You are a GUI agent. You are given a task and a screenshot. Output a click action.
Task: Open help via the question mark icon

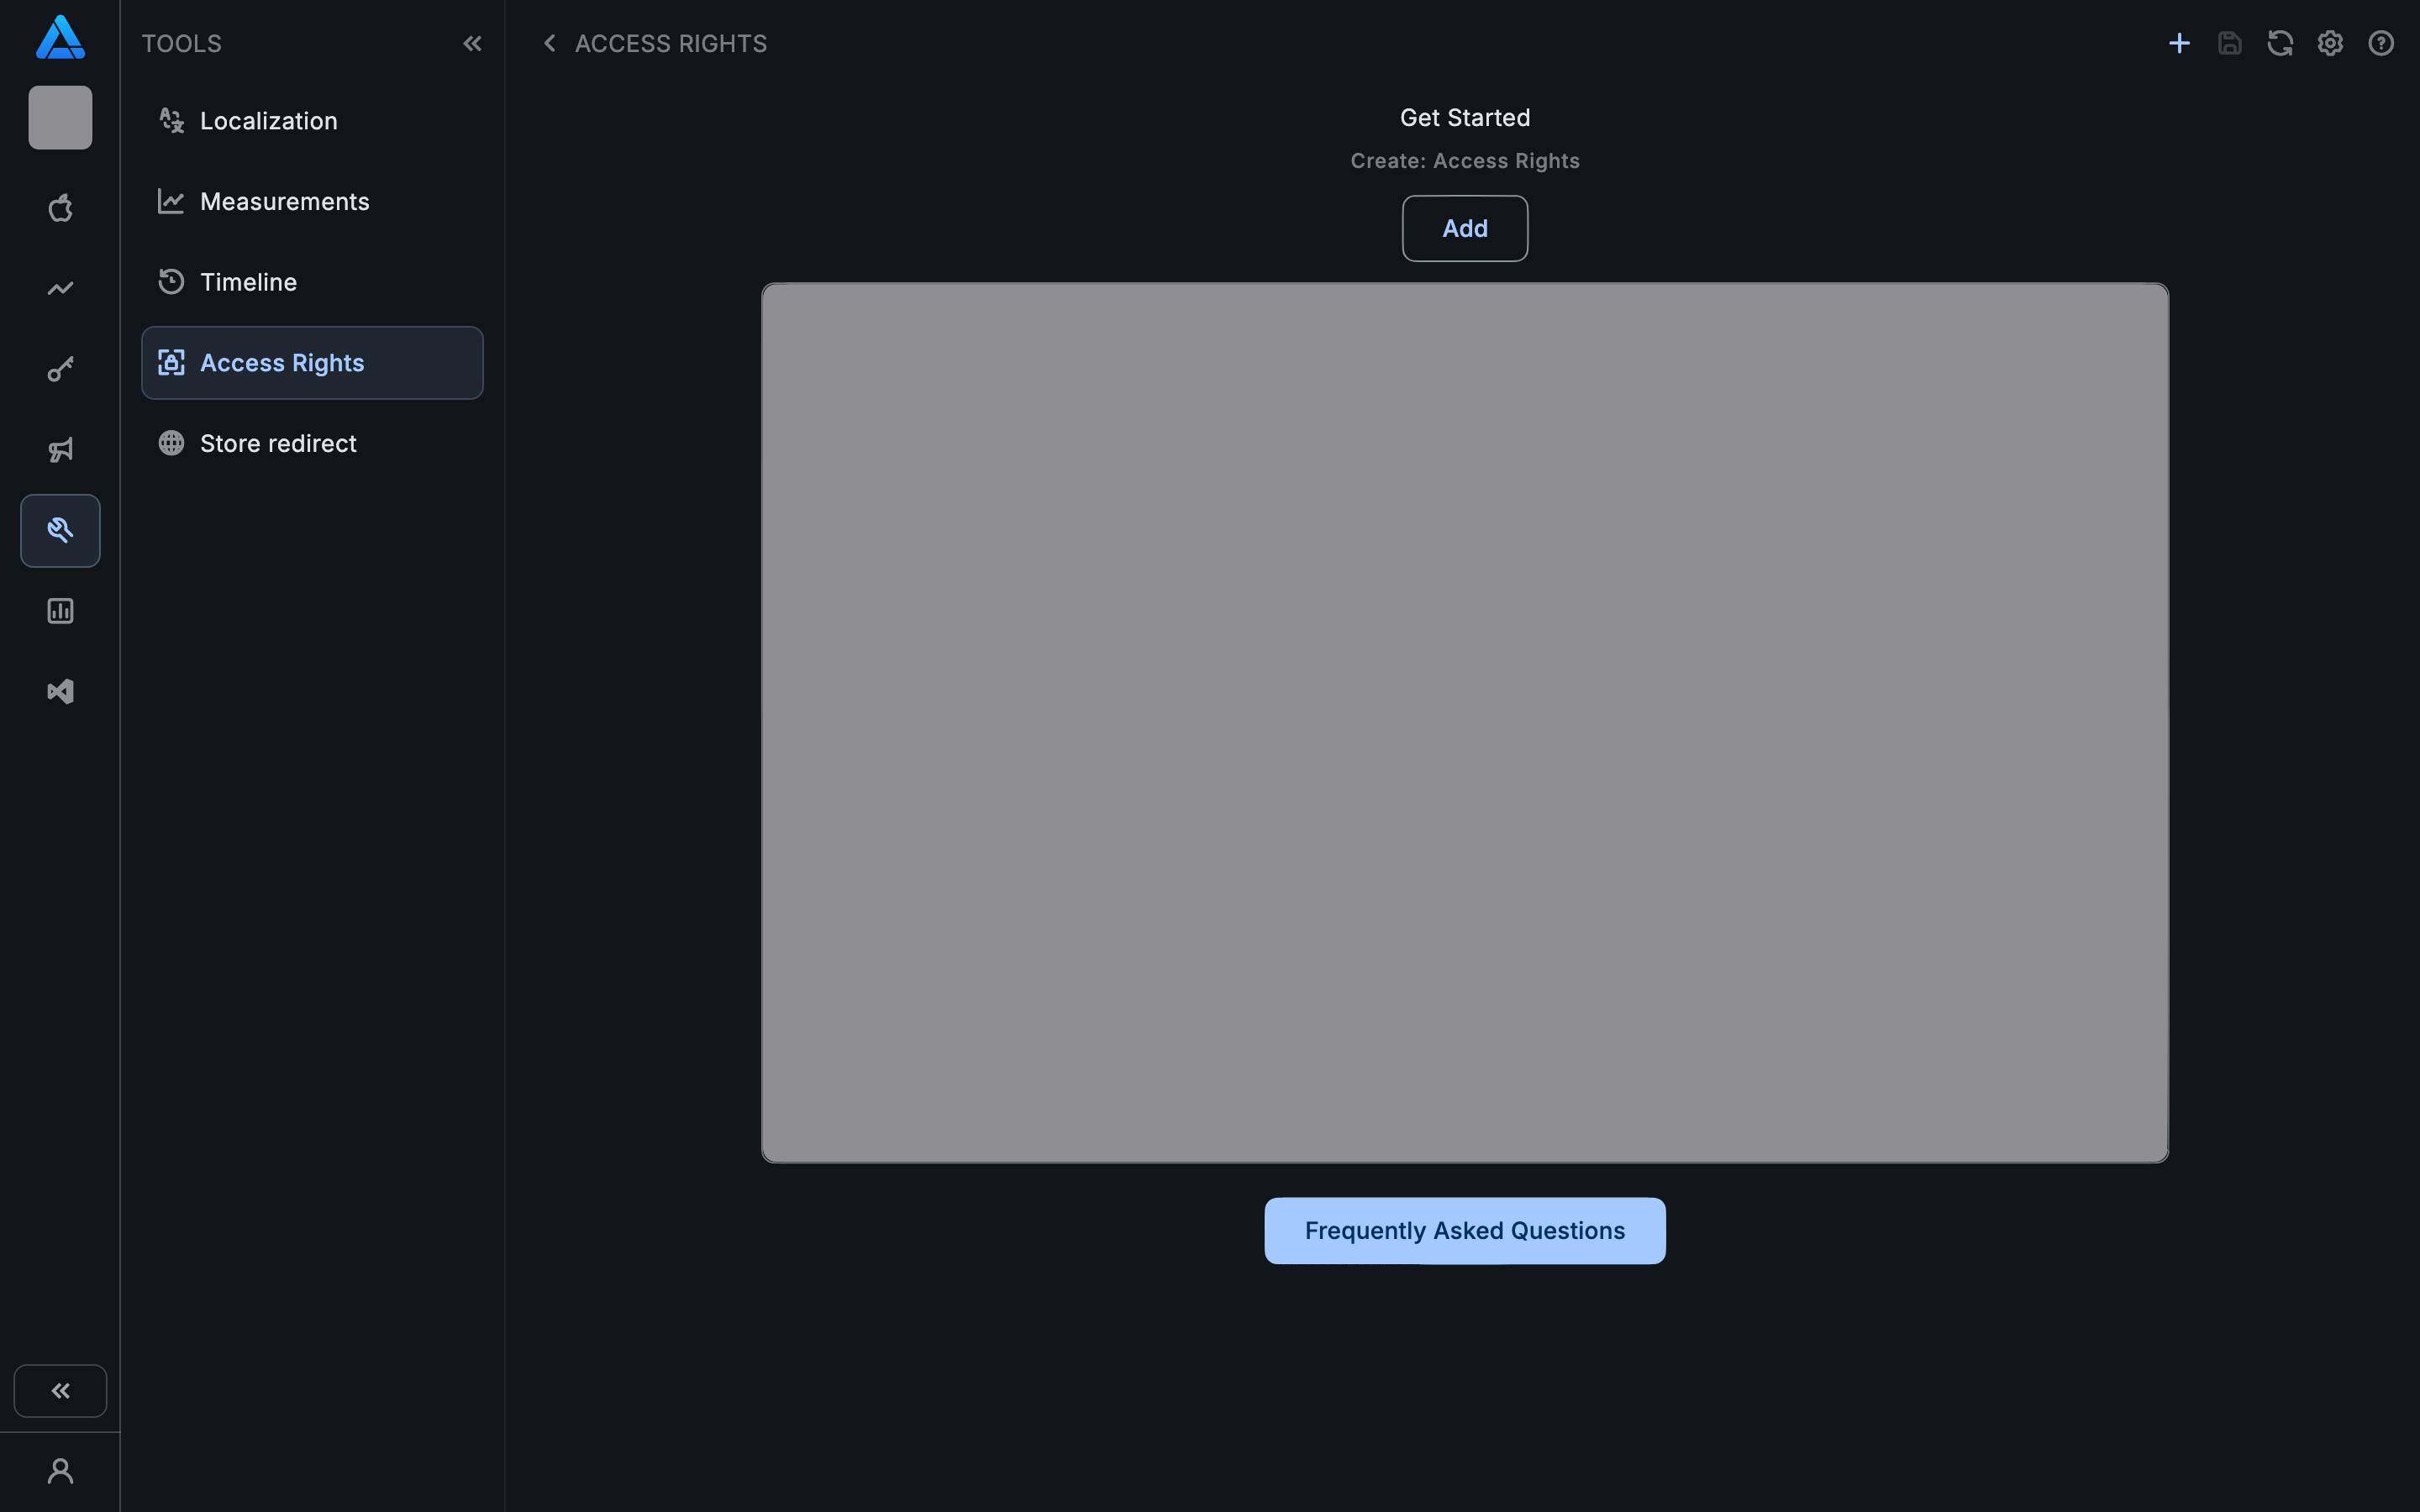click(2380, 43)
